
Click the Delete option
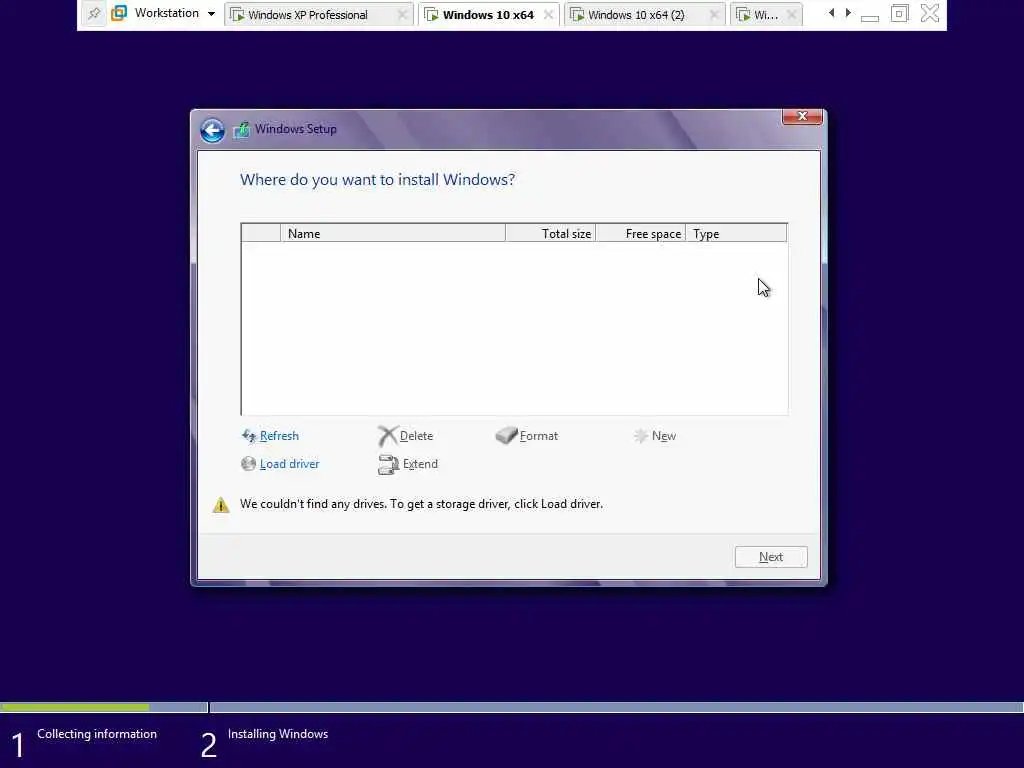416,436
